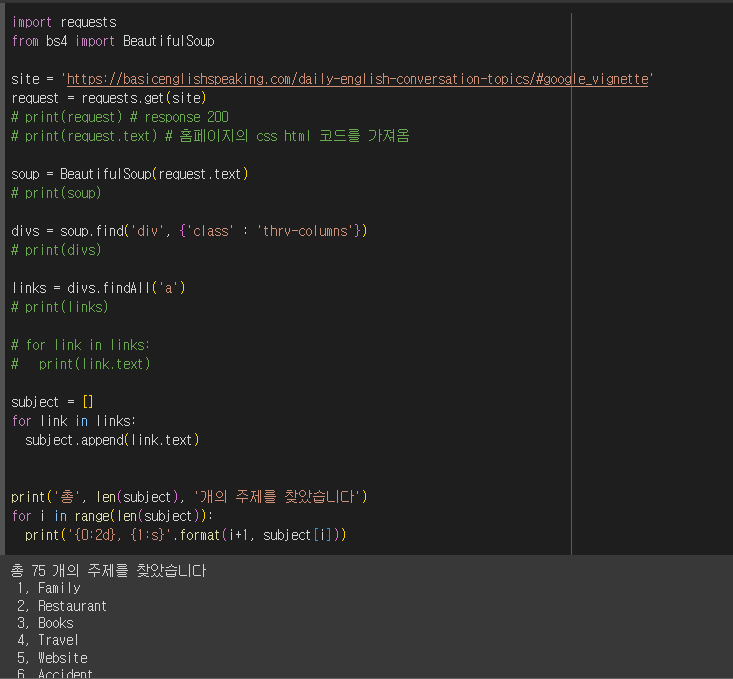Click the '# print(link.text)' comment
This screenshot has height=679, width=733.
coord(80,364)
